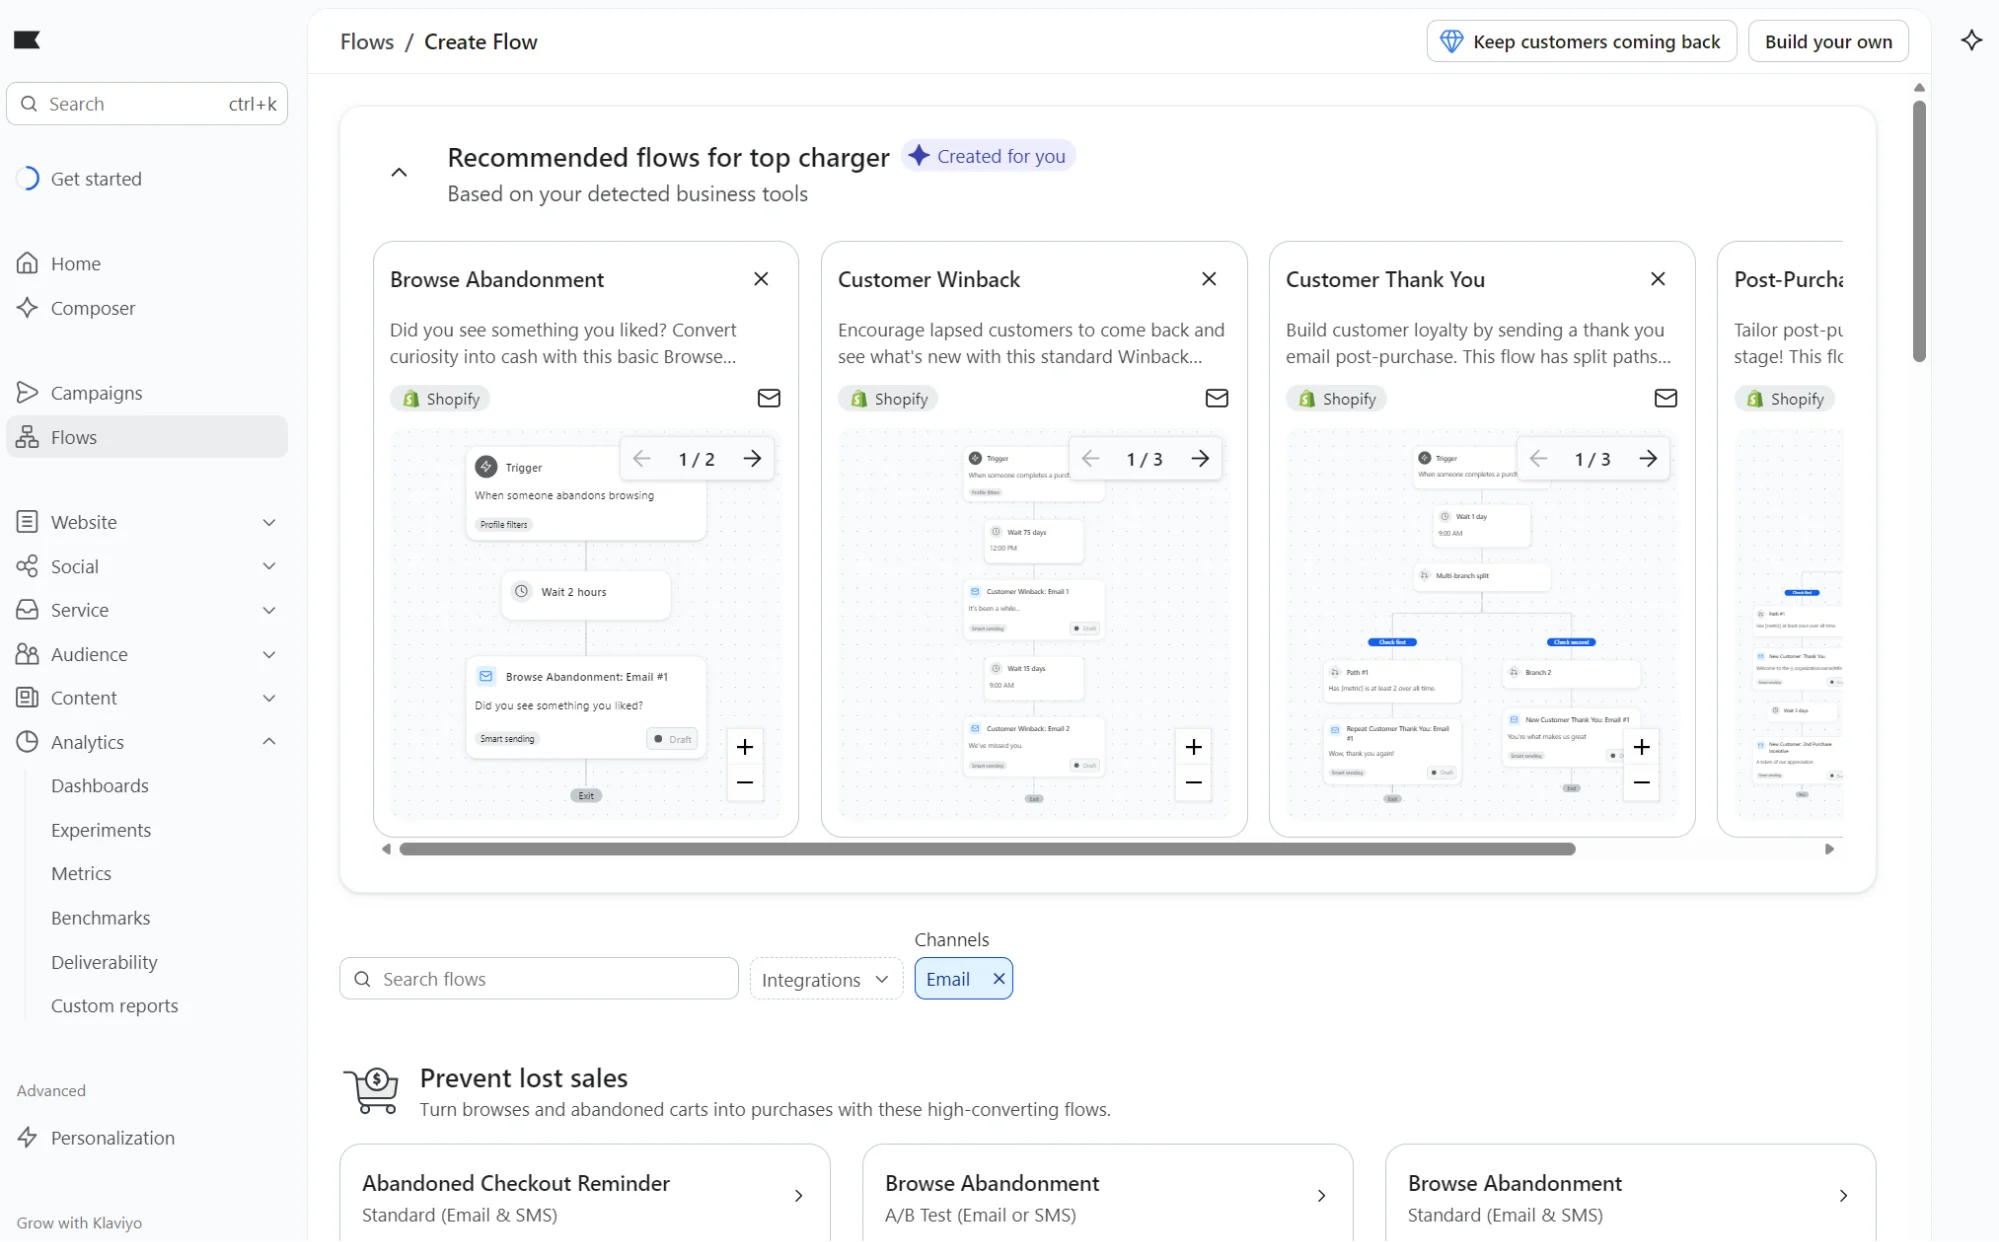Open Abandoned Checkout Reminder flow card
This screenshot has width=1999, height=1242.
click(x=585, y=1195)
